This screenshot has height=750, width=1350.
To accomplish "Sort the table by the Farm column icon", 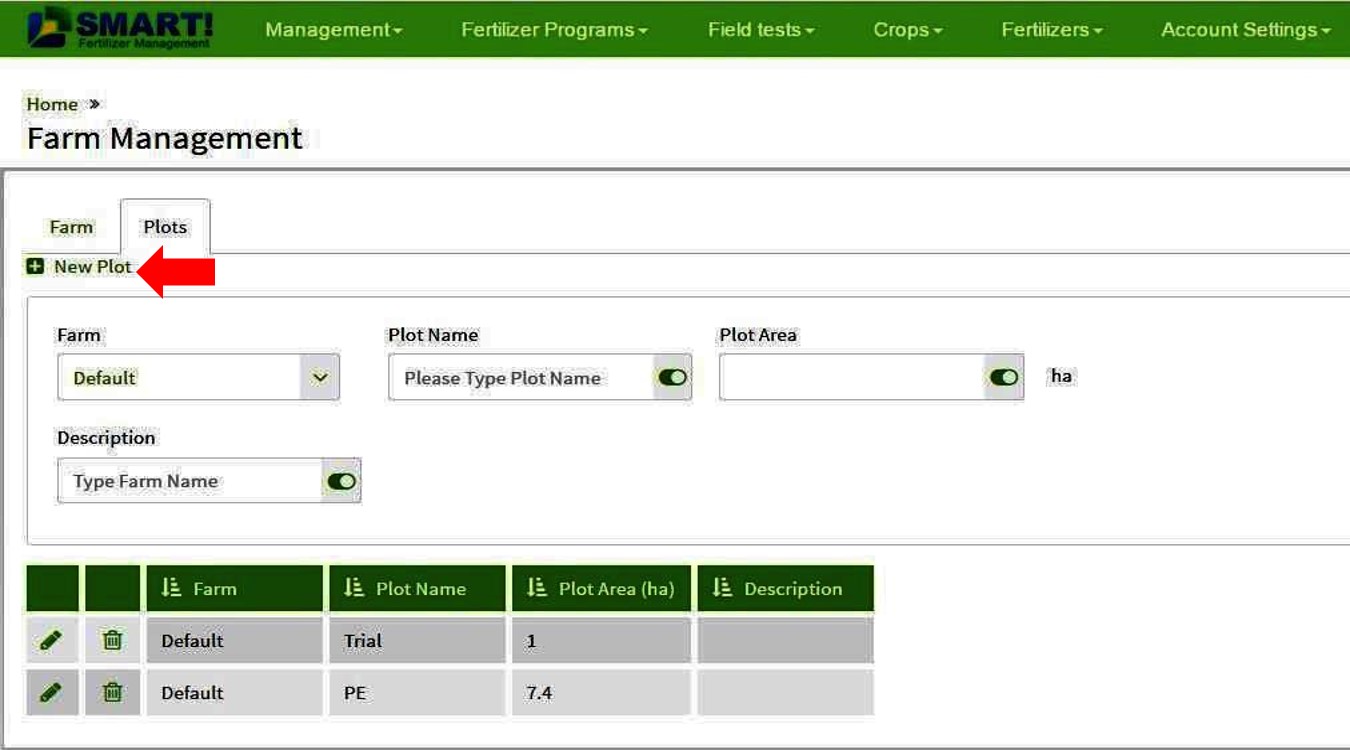I will coord(171,588).
